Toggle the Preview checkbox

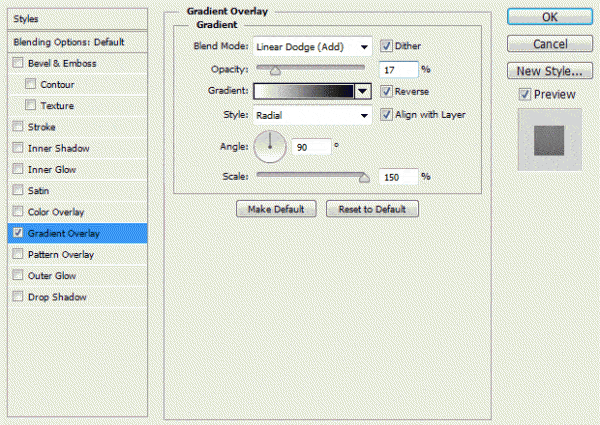pos(525,95)
